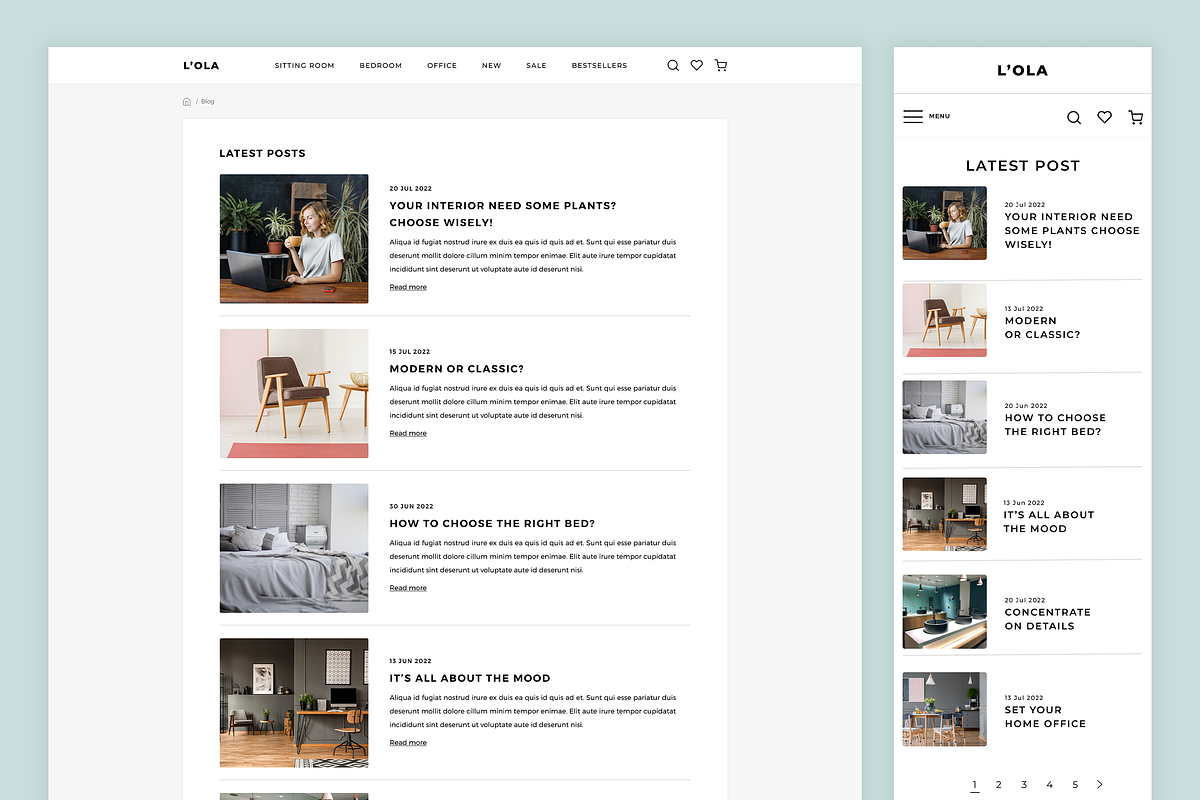
Task: Click mobile thumbnail of woman with plants
Action: [x=945, y=223]
